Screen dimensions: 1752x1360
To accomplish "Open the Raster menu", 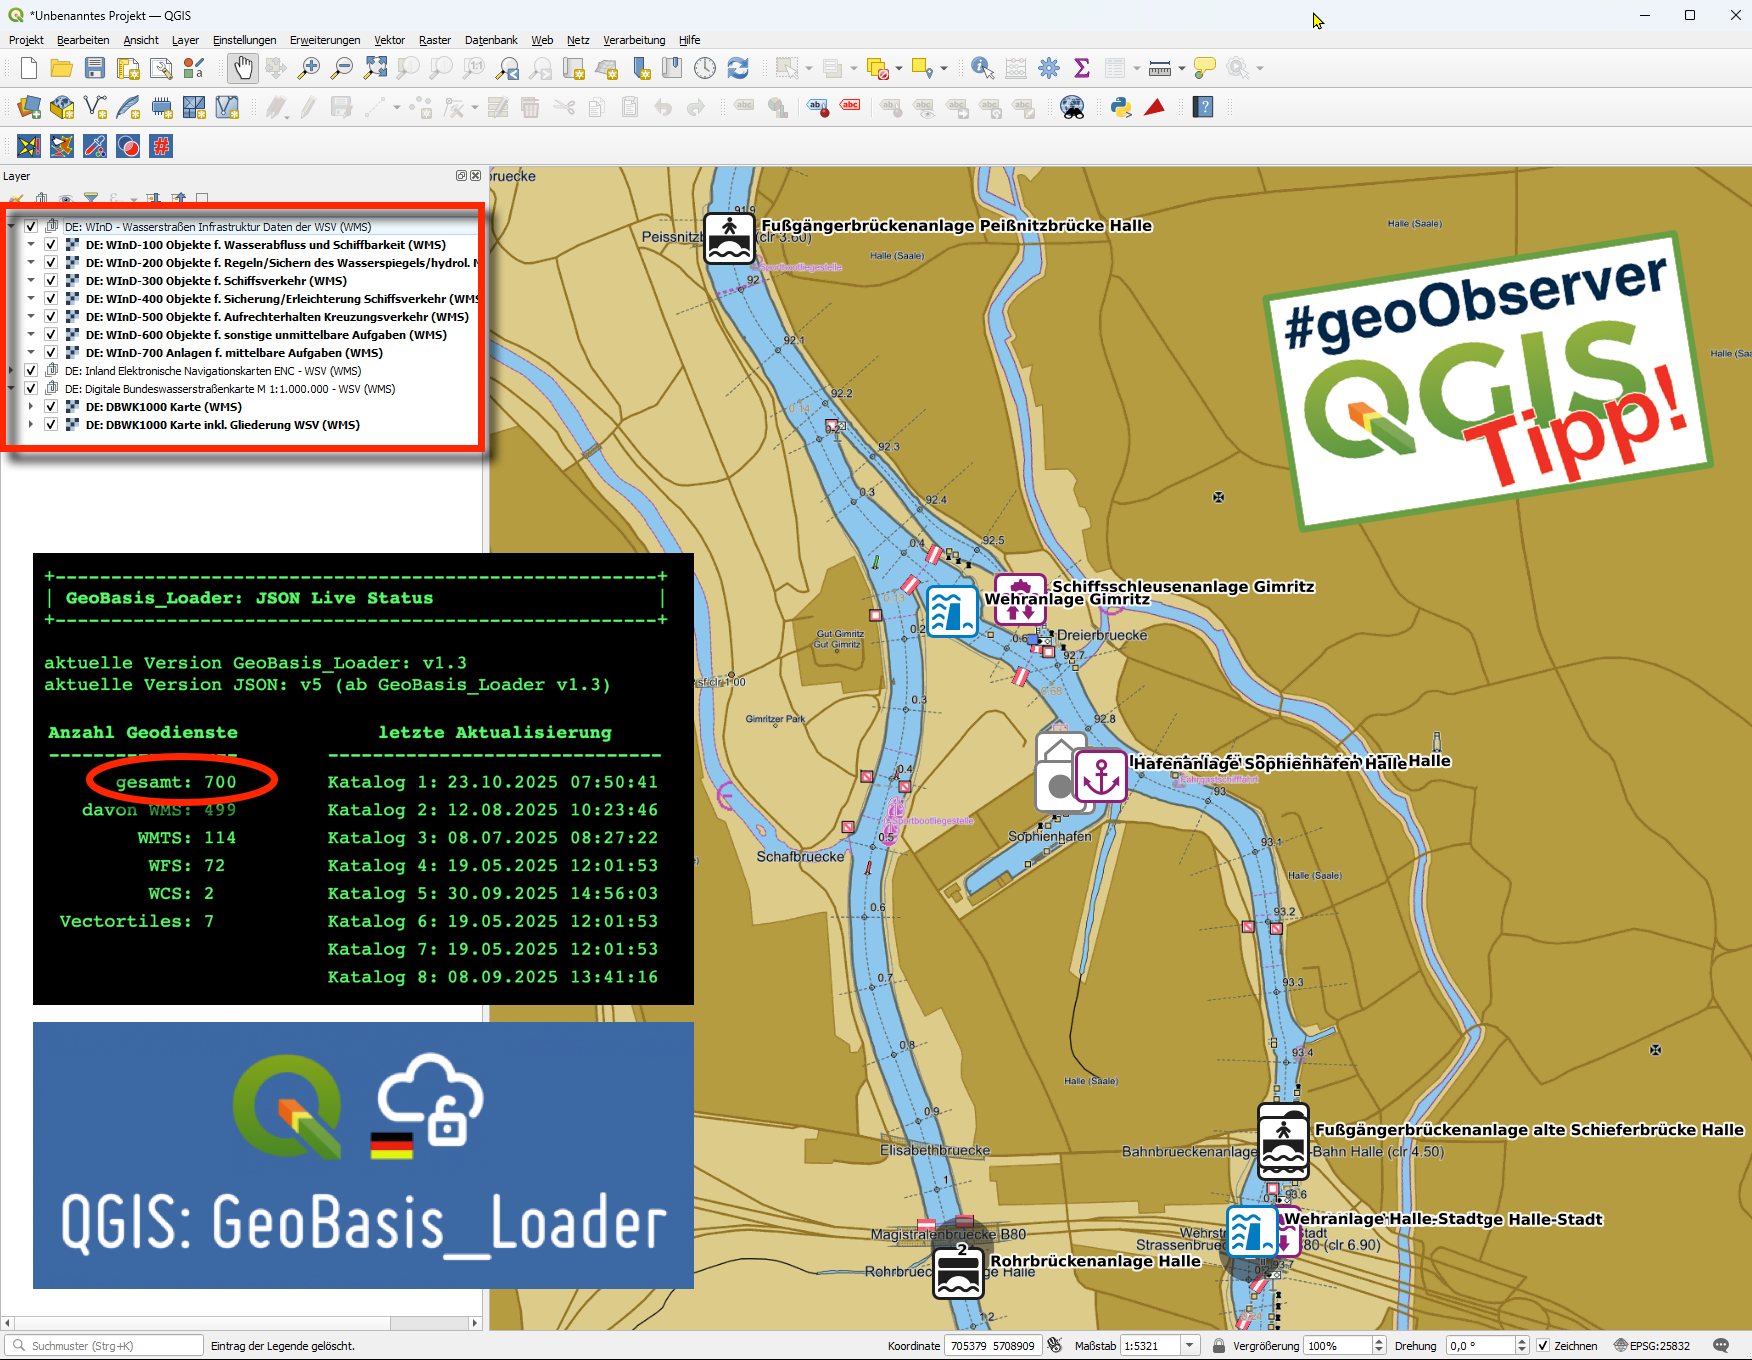I will point(434,40).
